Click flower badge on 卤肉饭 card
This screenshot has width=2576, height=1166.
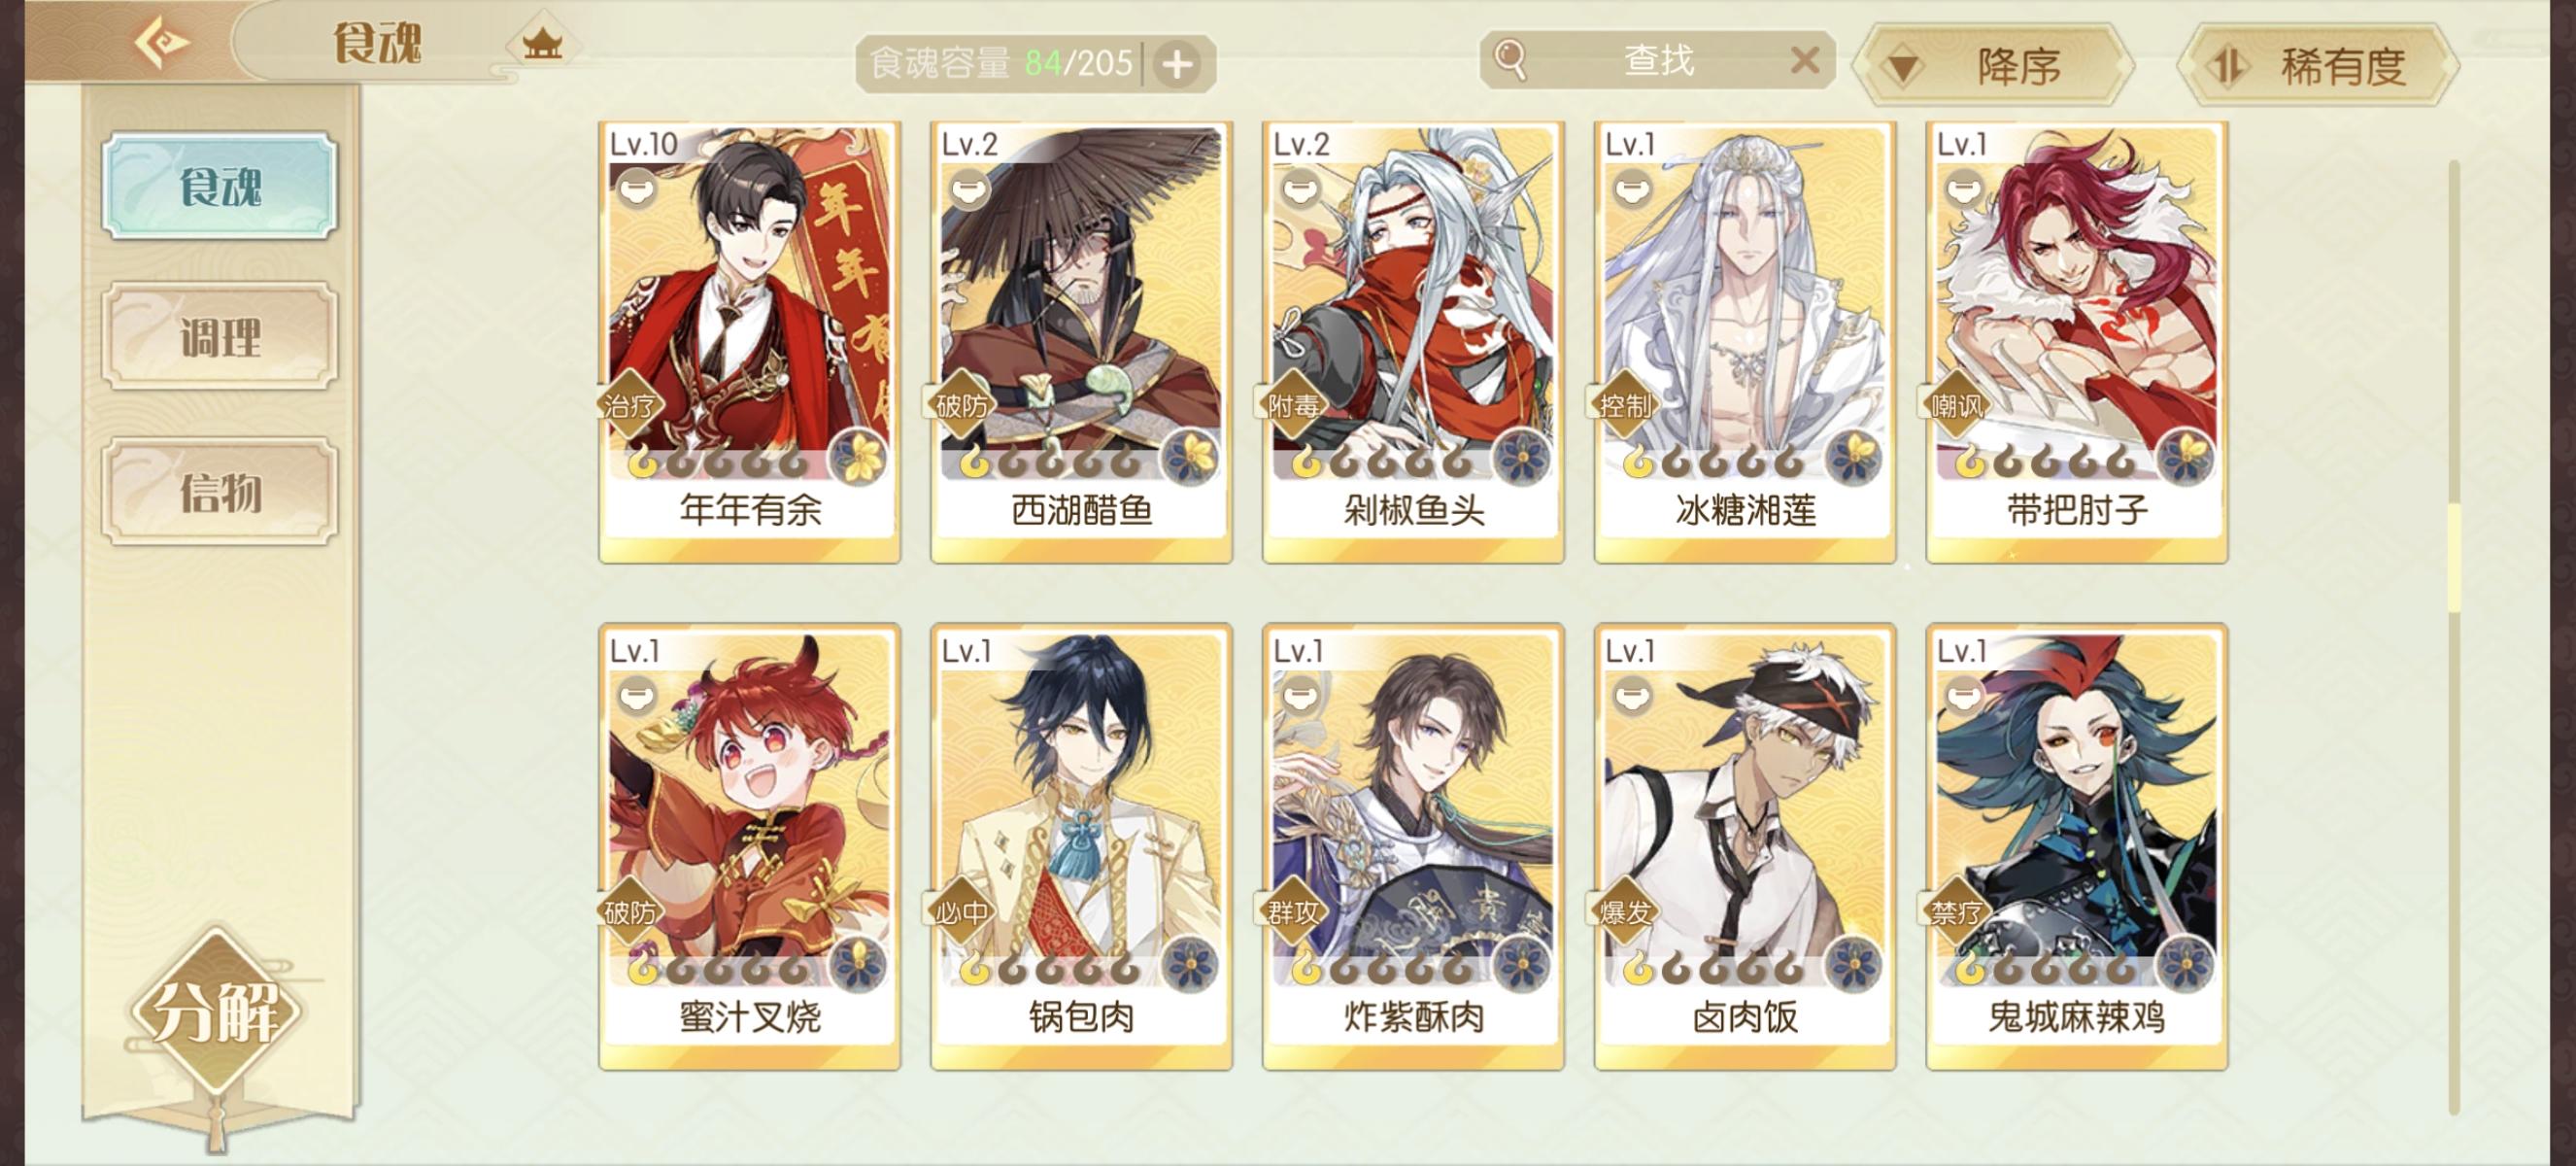coord(1853,965)
